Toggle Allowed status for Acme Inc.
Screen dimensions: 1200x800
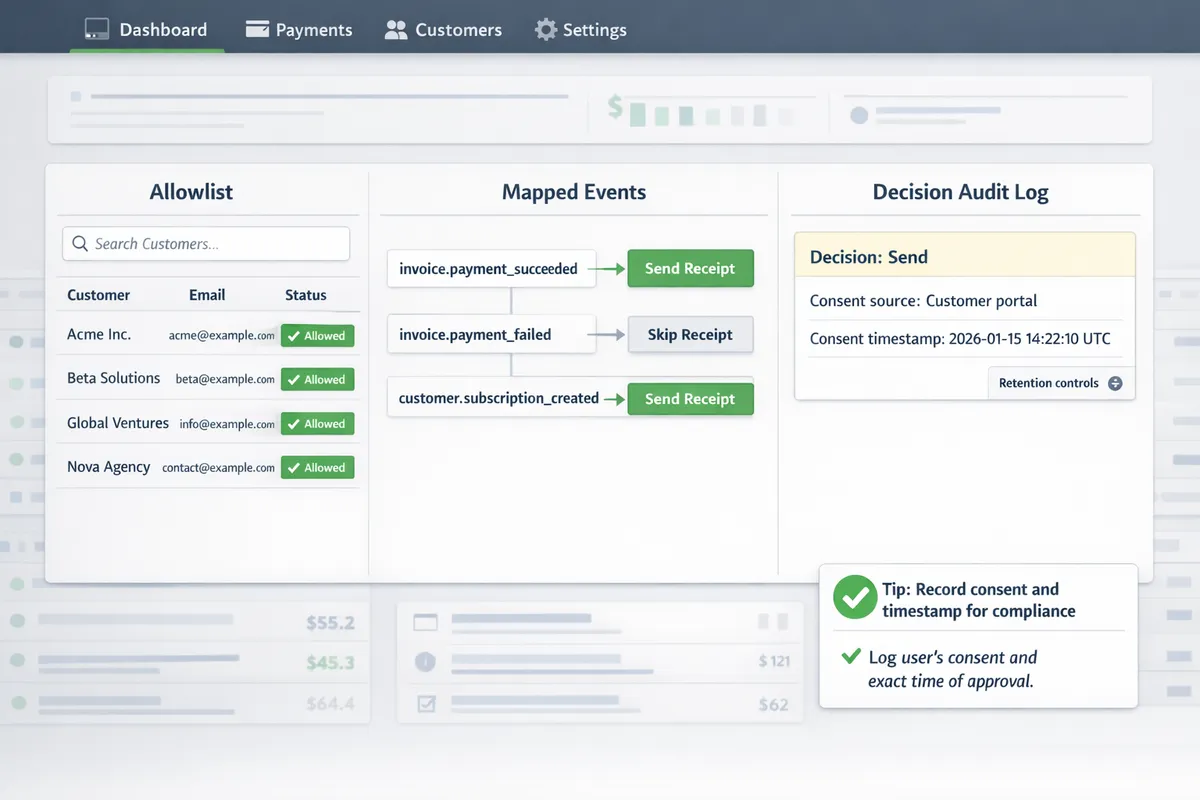point(317,336)
